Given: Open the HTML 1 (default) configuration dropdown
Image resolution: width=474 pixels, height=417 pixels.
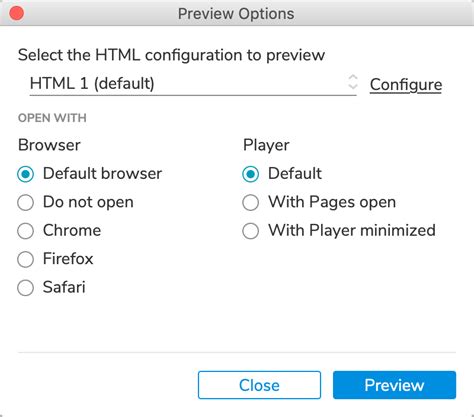Looking at the screenshot, I should tap(193, 83).
